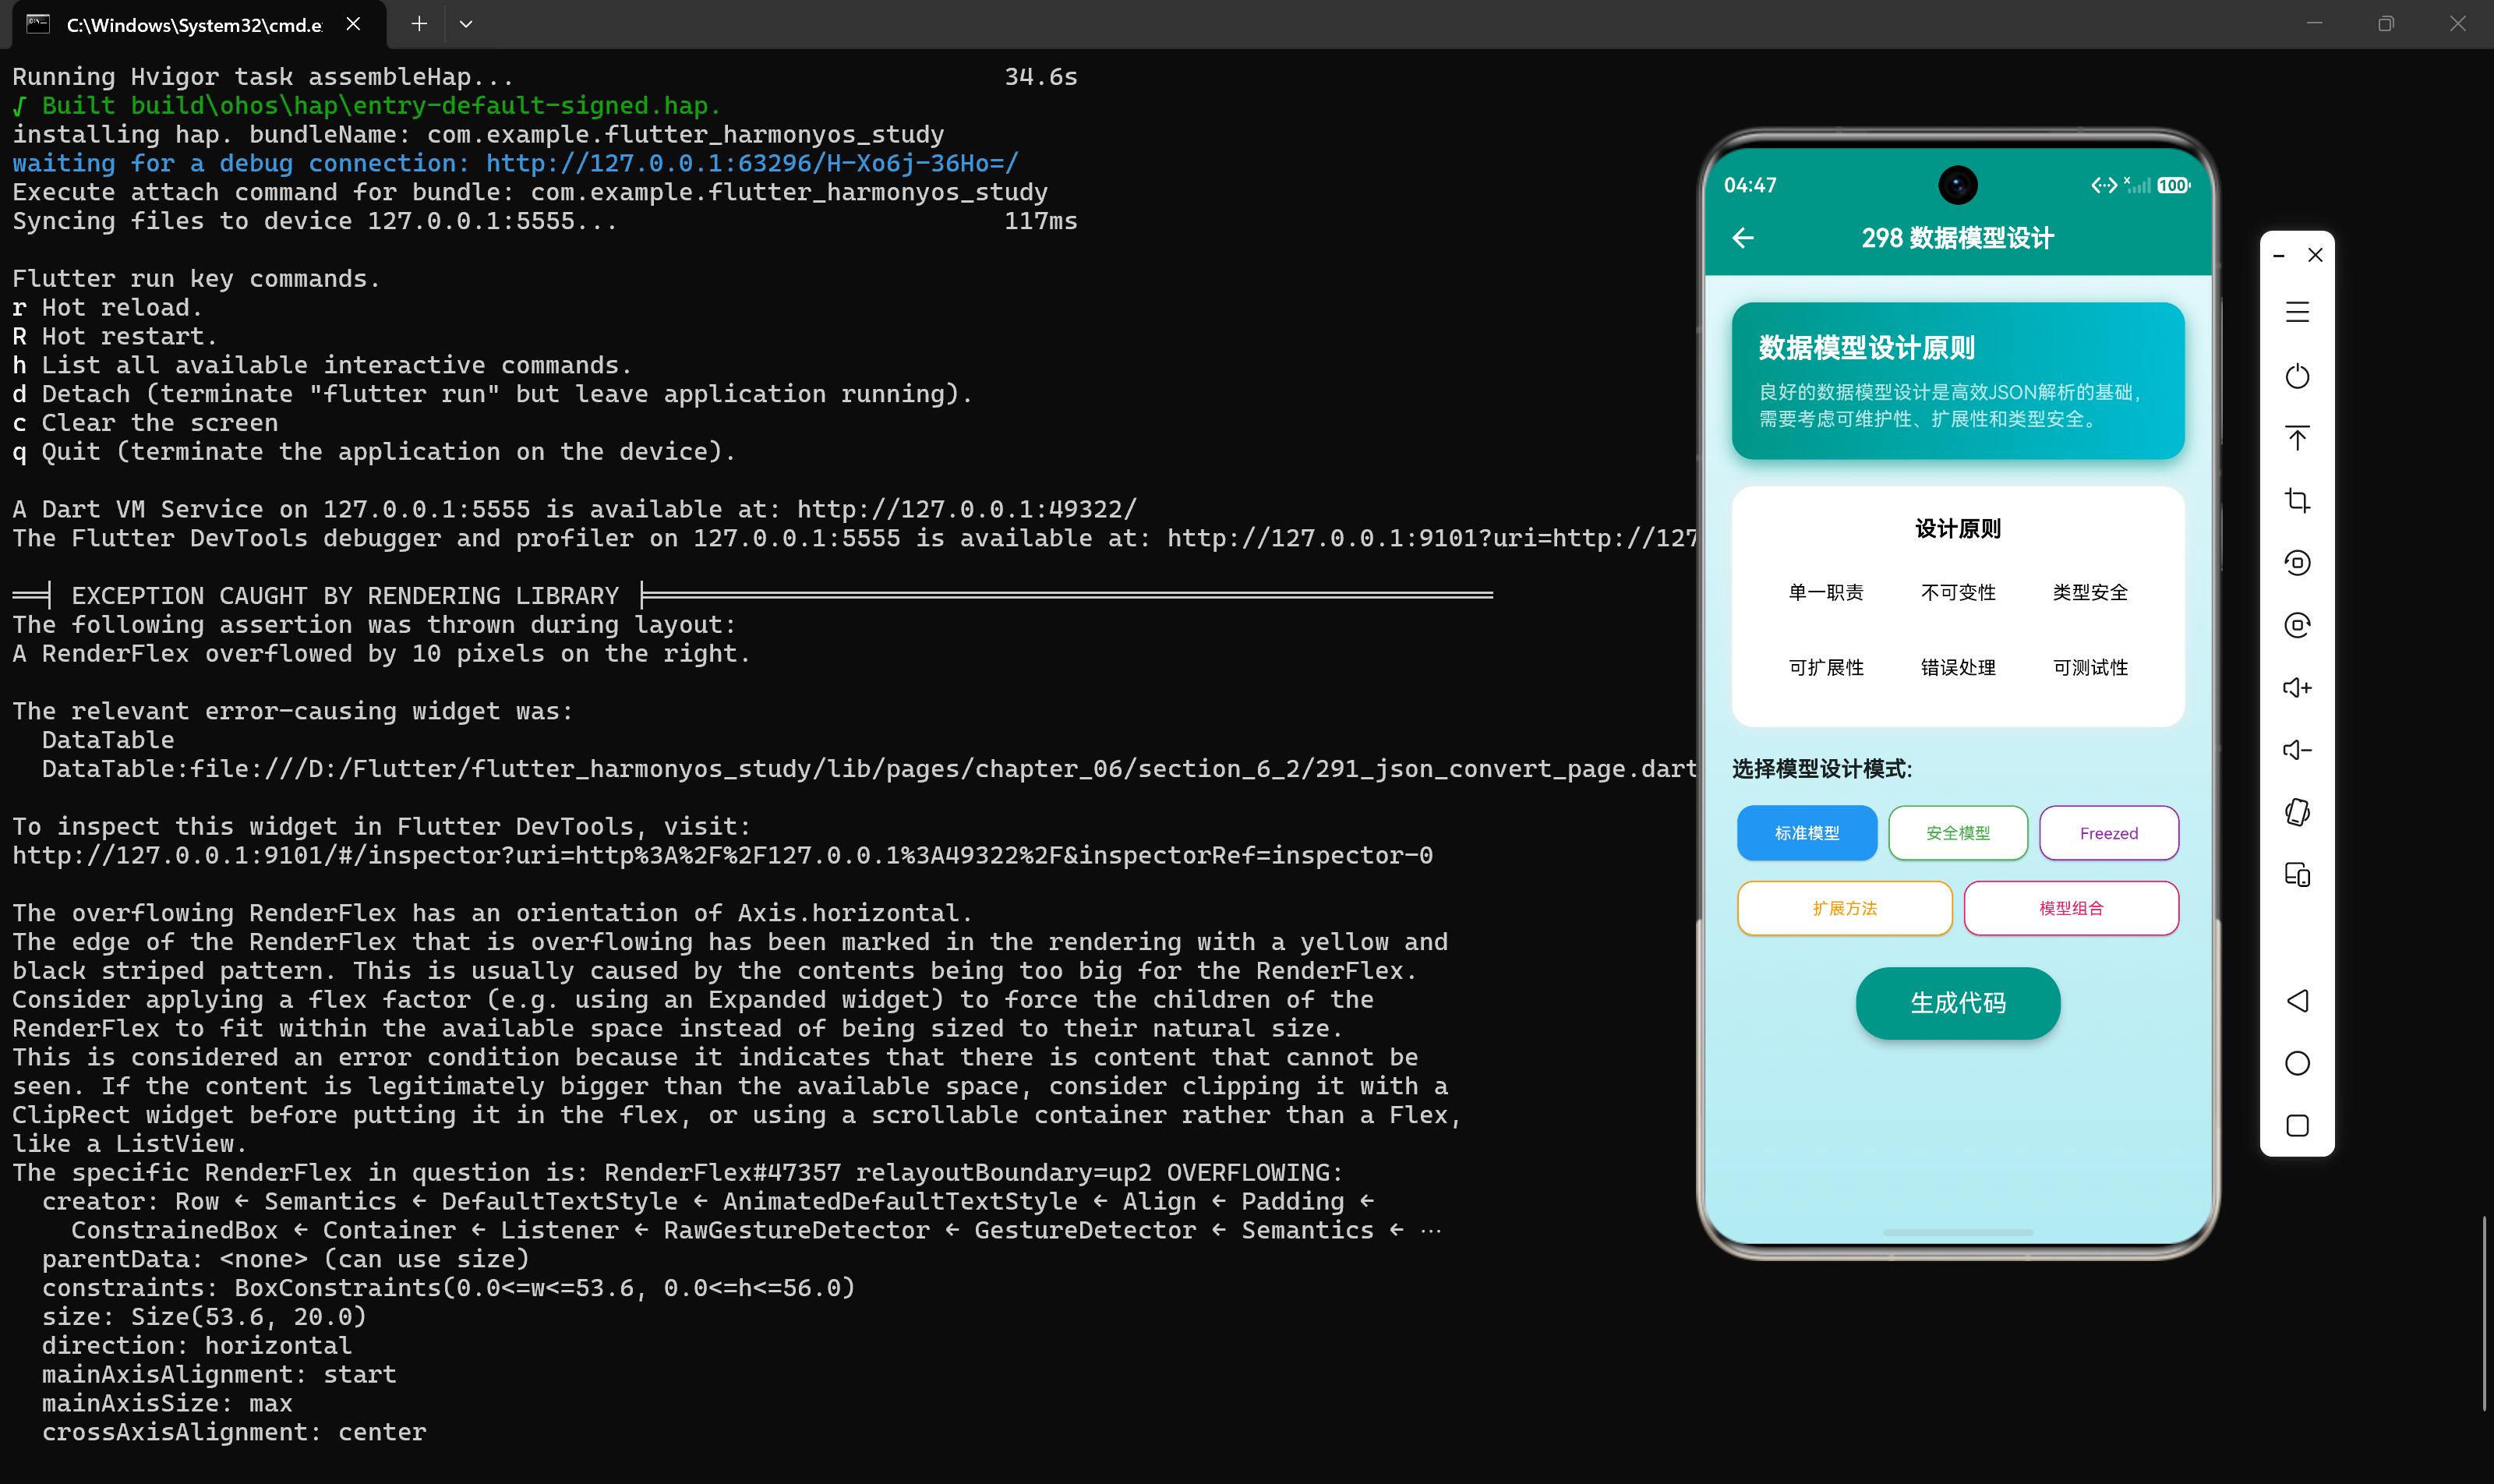Click the multi-screen devices icon
The width and height of the screenshot is (2494, 1484).
[x=2297, y=875]
